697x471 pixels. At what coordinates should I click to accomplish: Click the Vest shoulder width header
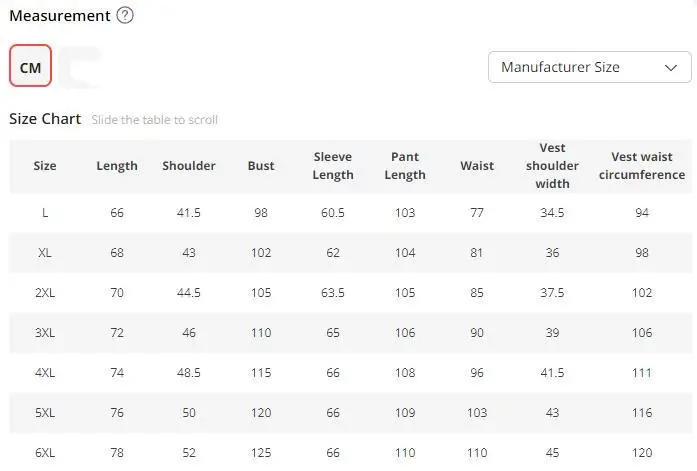pyautogui.click(x=552, y=166)
